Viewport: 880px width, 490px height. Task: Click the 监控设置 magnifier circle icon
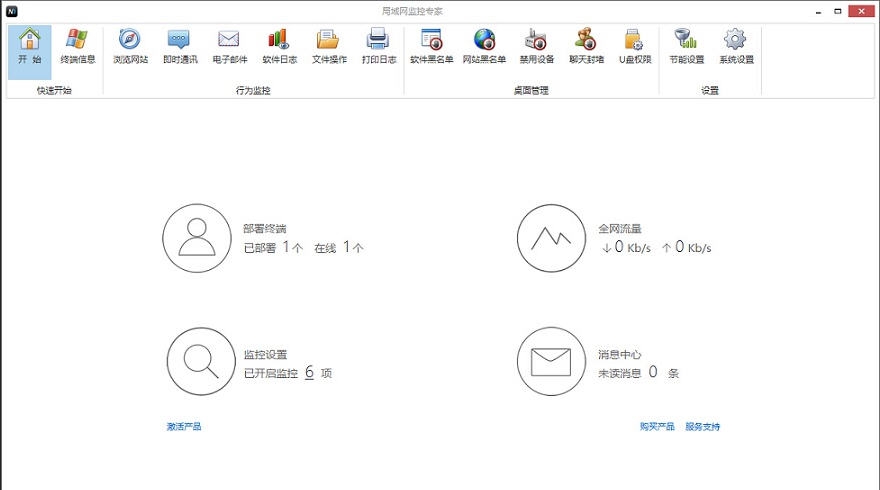(x=201, y=361)
